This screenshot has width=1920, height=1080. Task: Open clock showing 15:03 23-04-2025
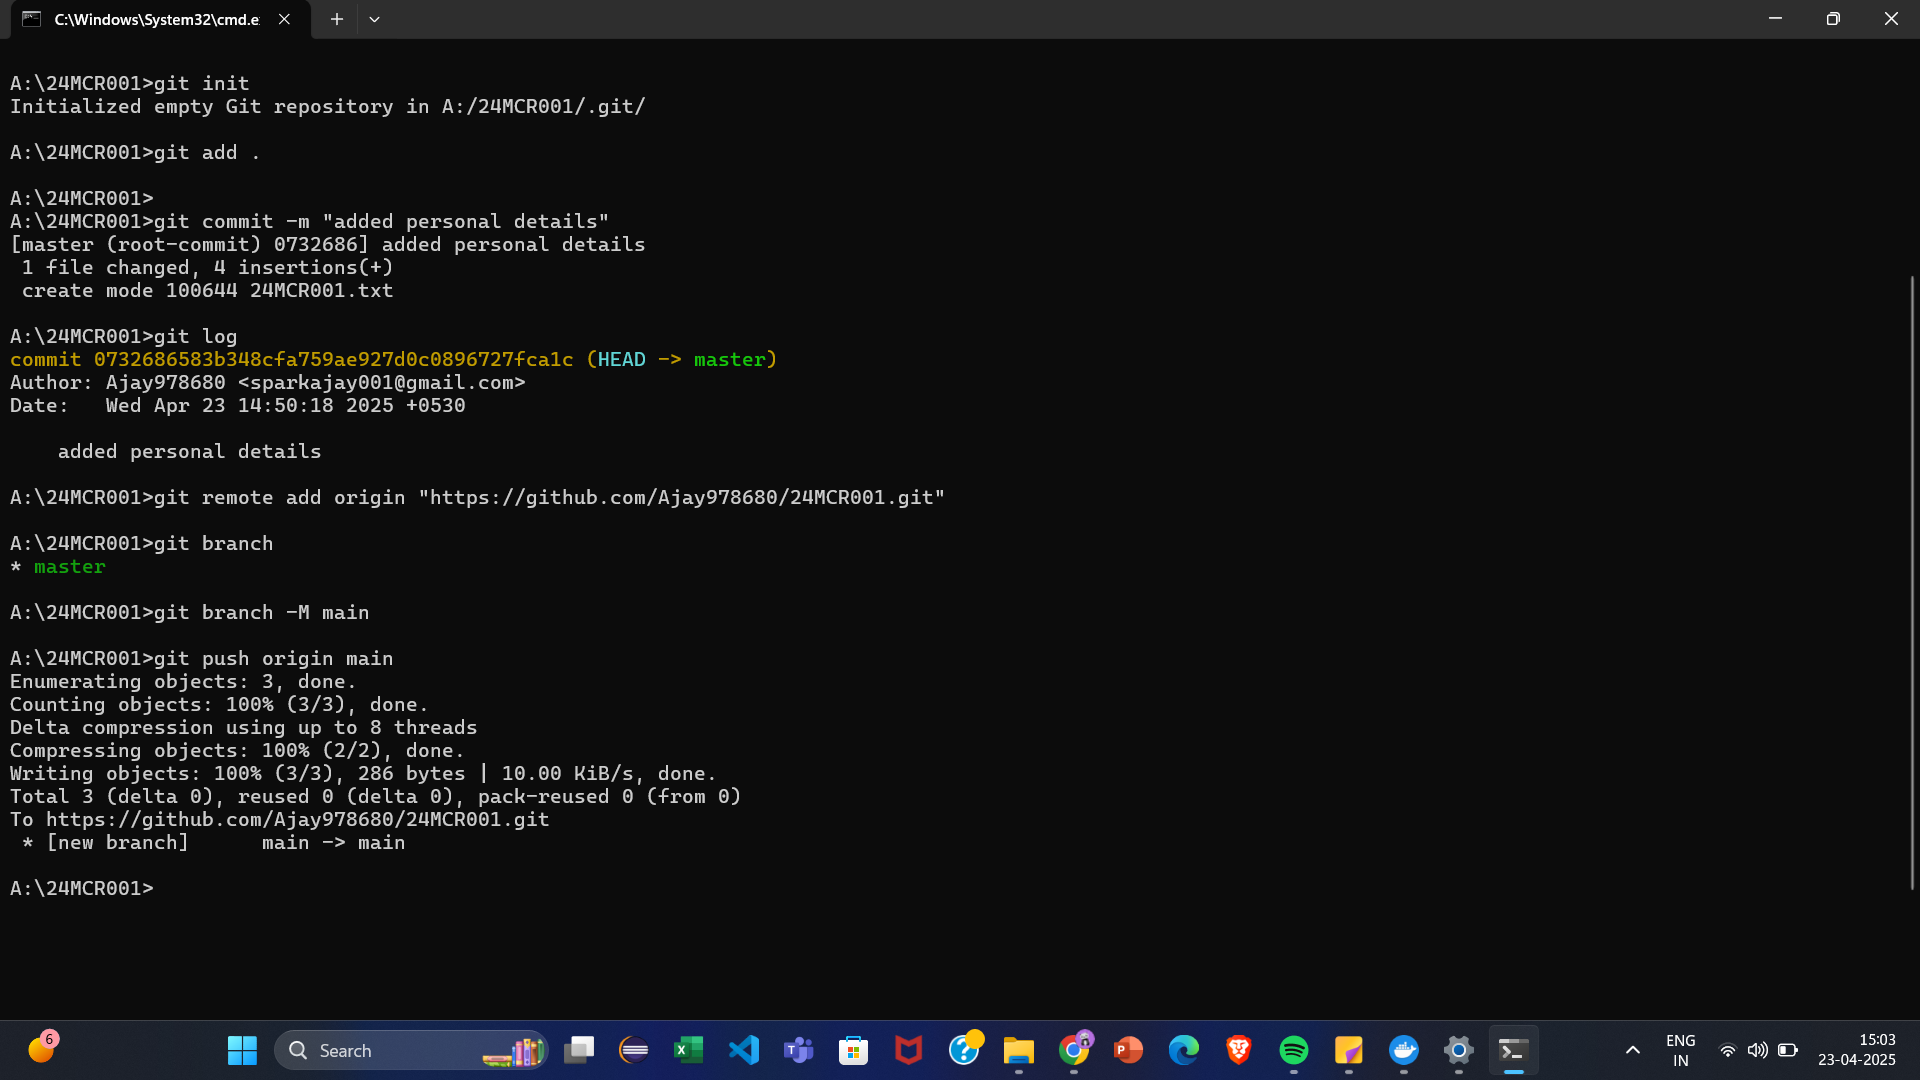click(1857, 1050)
